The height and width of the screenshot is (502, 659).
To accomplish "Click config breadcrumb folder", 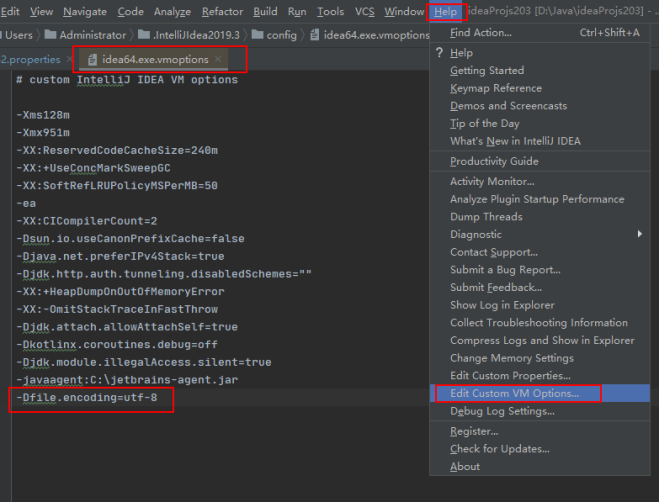I will click(274, 35).
